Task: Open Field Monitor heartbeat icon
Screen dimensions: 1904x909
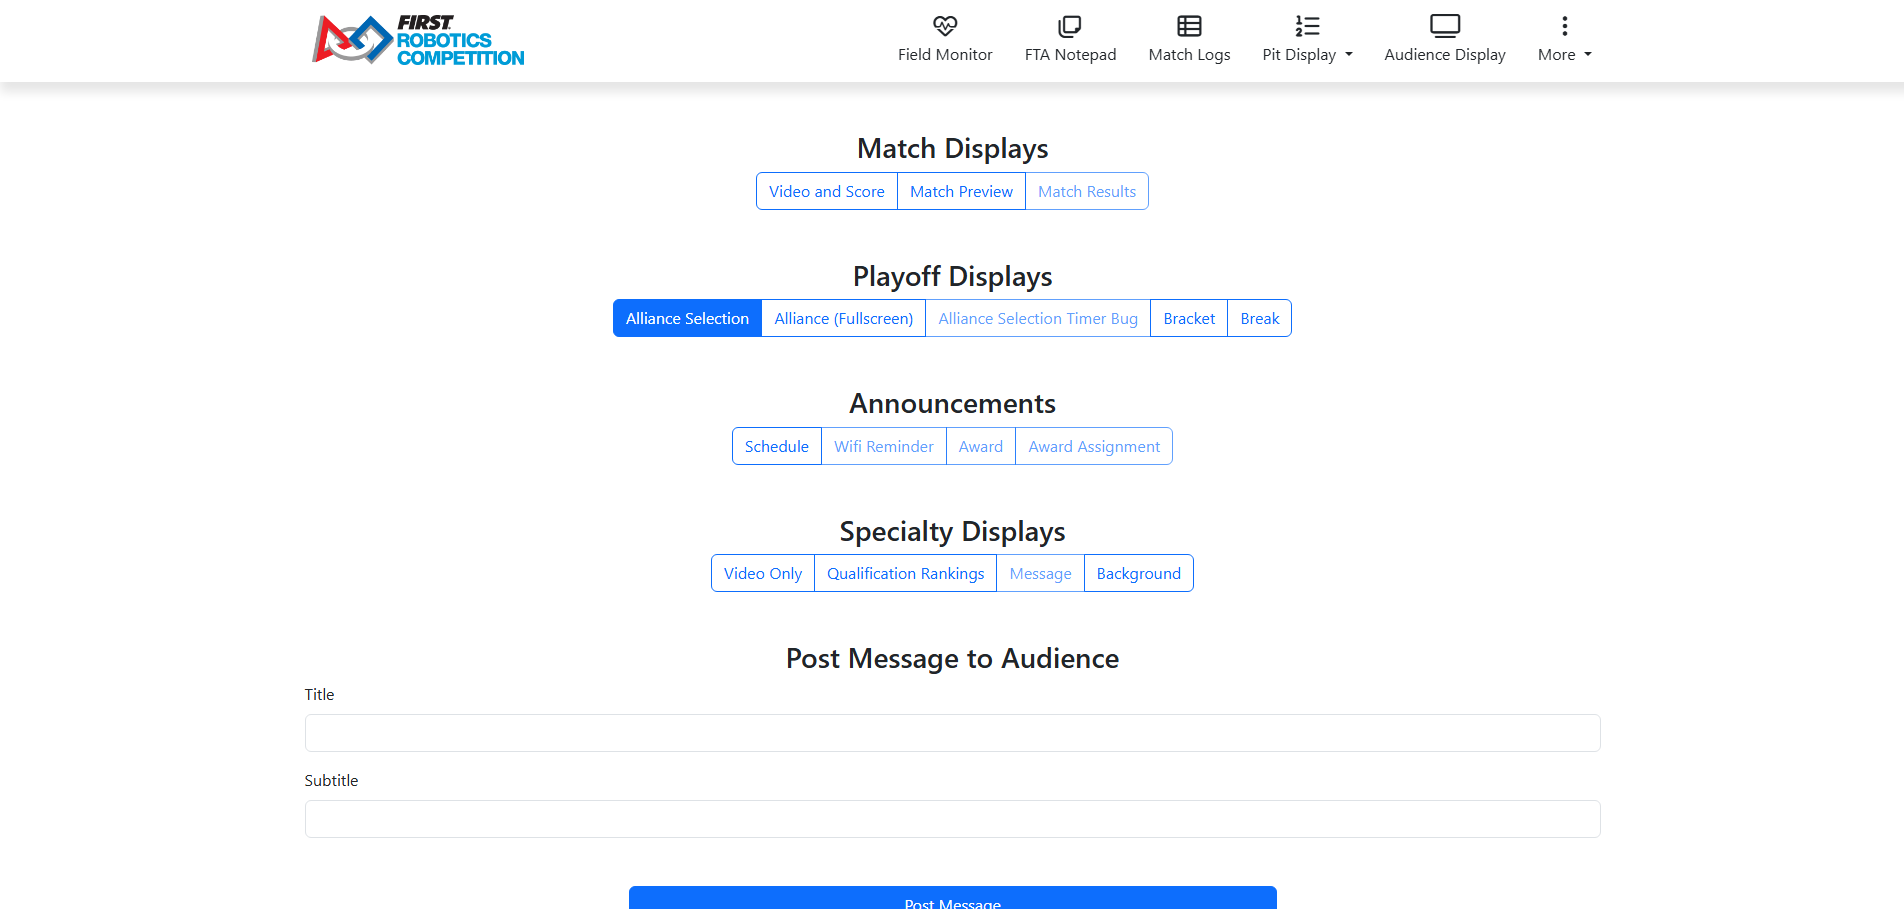Action: [x=945, y=26]
